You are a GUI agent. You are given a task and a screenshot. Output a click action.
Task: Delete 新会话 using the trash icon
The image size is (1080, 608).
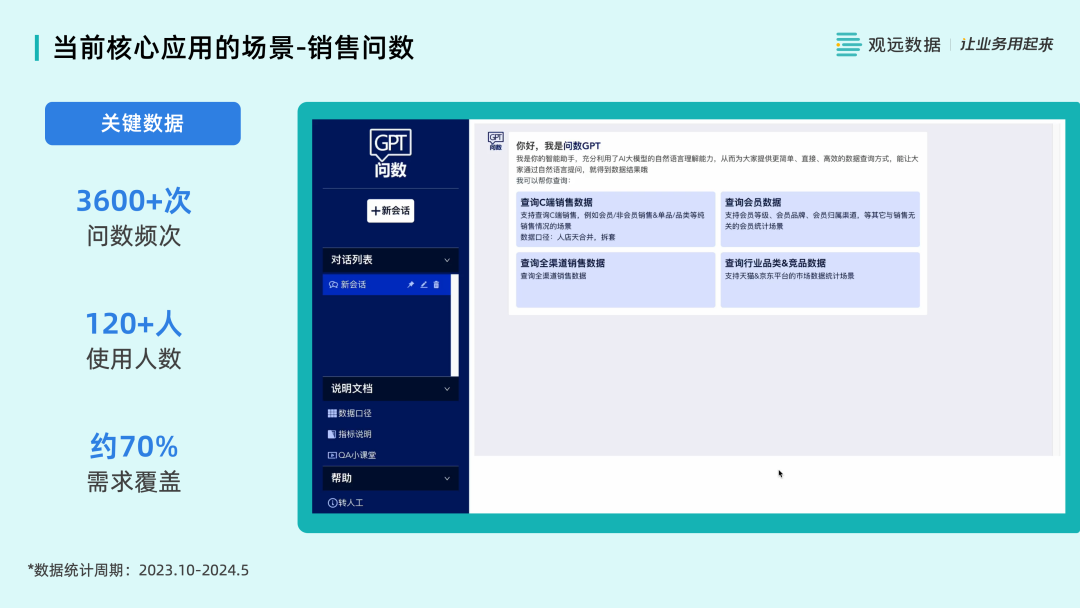tap(436, 285)
